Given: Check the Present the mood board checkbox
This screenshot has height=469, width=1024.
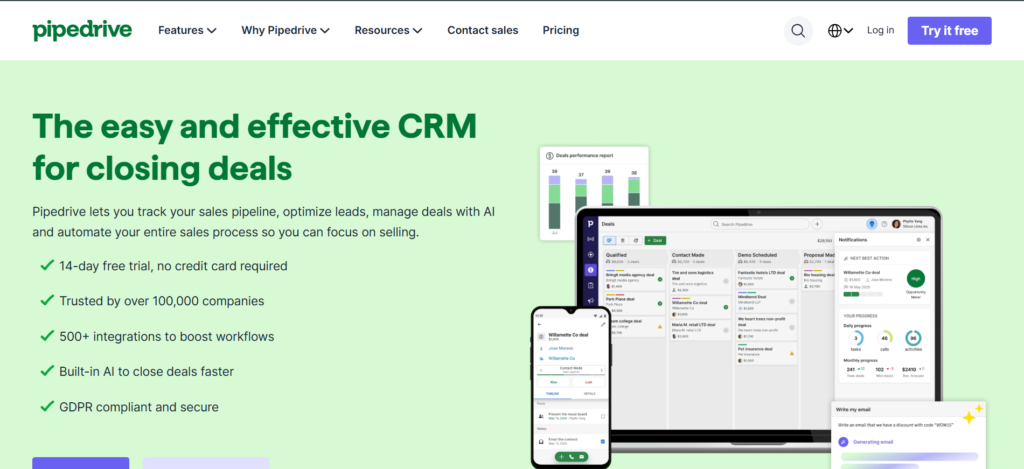Looking at the screenshot, I should tap(603, 416).
